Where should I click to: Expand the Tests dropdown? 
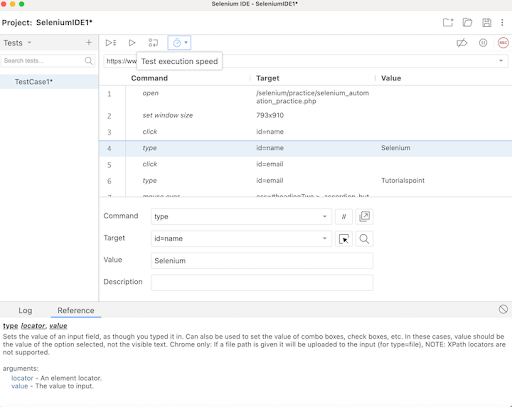click(x=29, y=43)
